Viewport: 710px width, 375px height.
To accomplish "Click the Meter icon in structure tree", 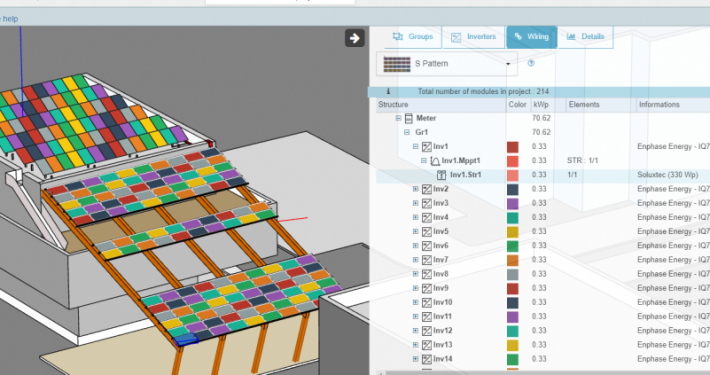I will (x=408, y=118).
